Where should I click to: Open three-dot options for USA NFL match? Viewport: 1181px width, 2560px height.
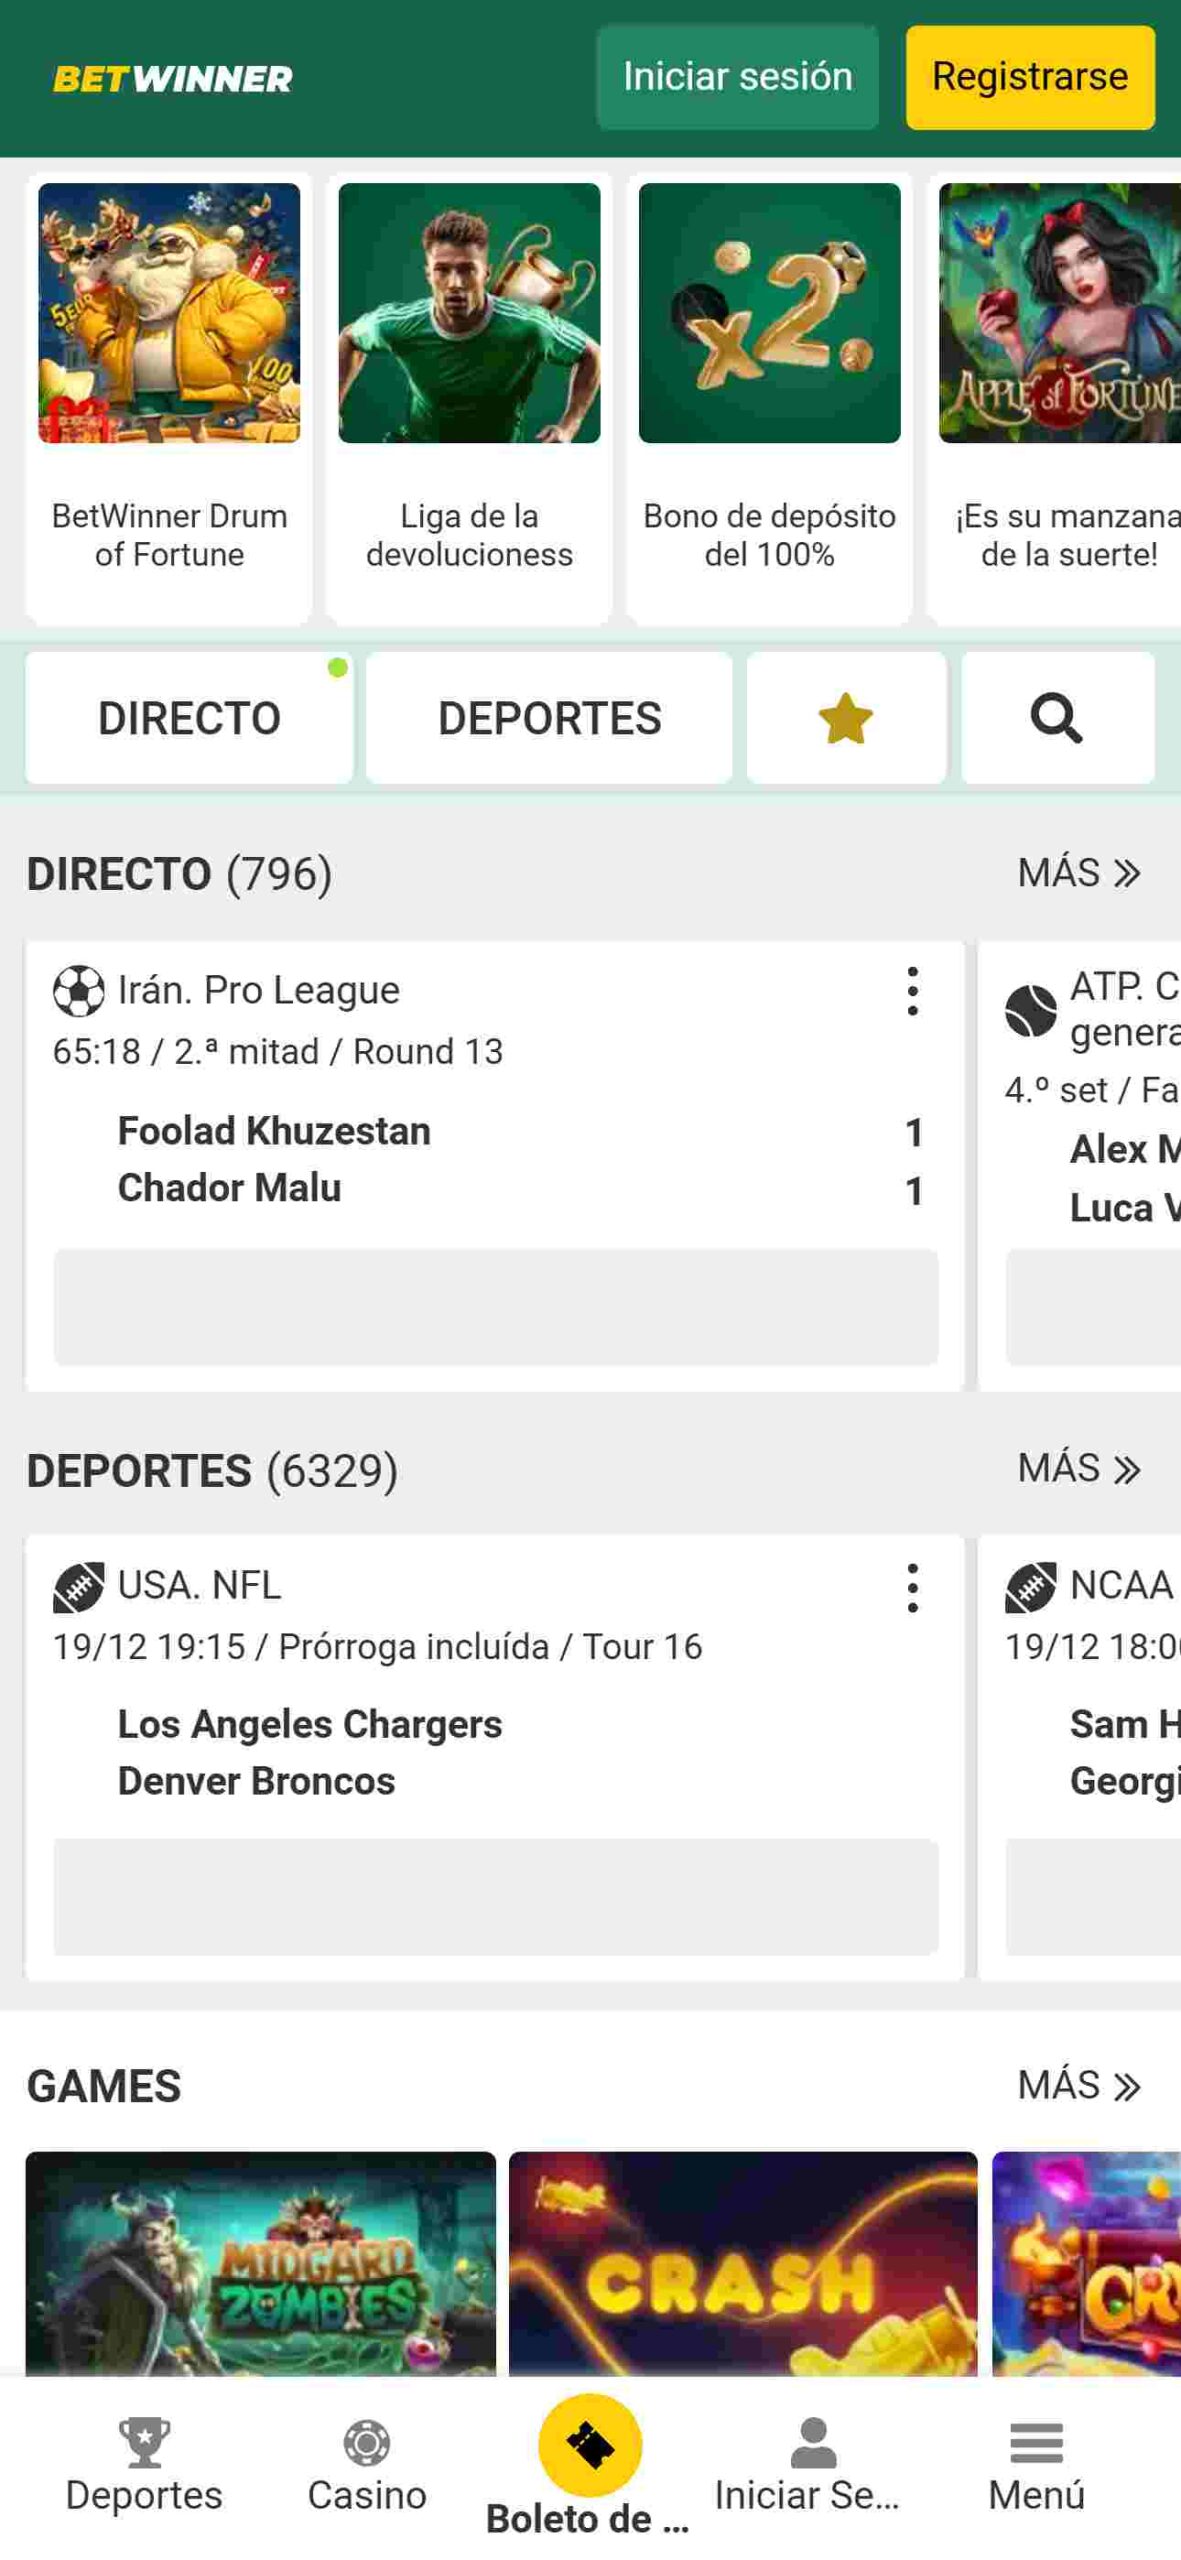(x=912, y=1588)
